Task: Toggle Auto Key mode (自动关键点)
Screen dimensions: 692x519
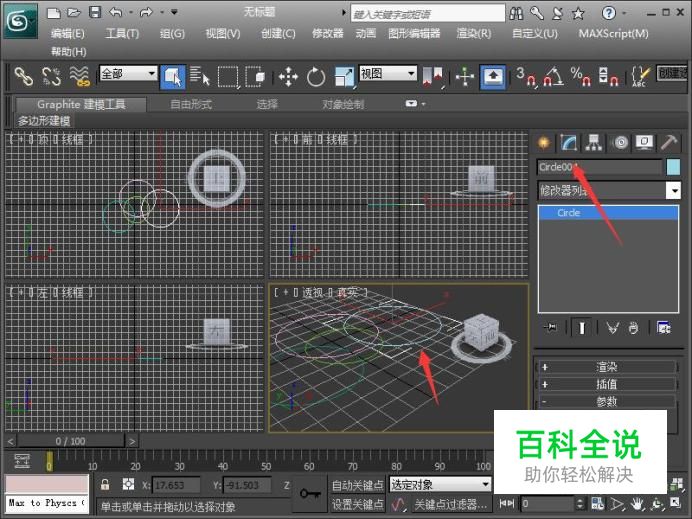Action: (357, 484)
